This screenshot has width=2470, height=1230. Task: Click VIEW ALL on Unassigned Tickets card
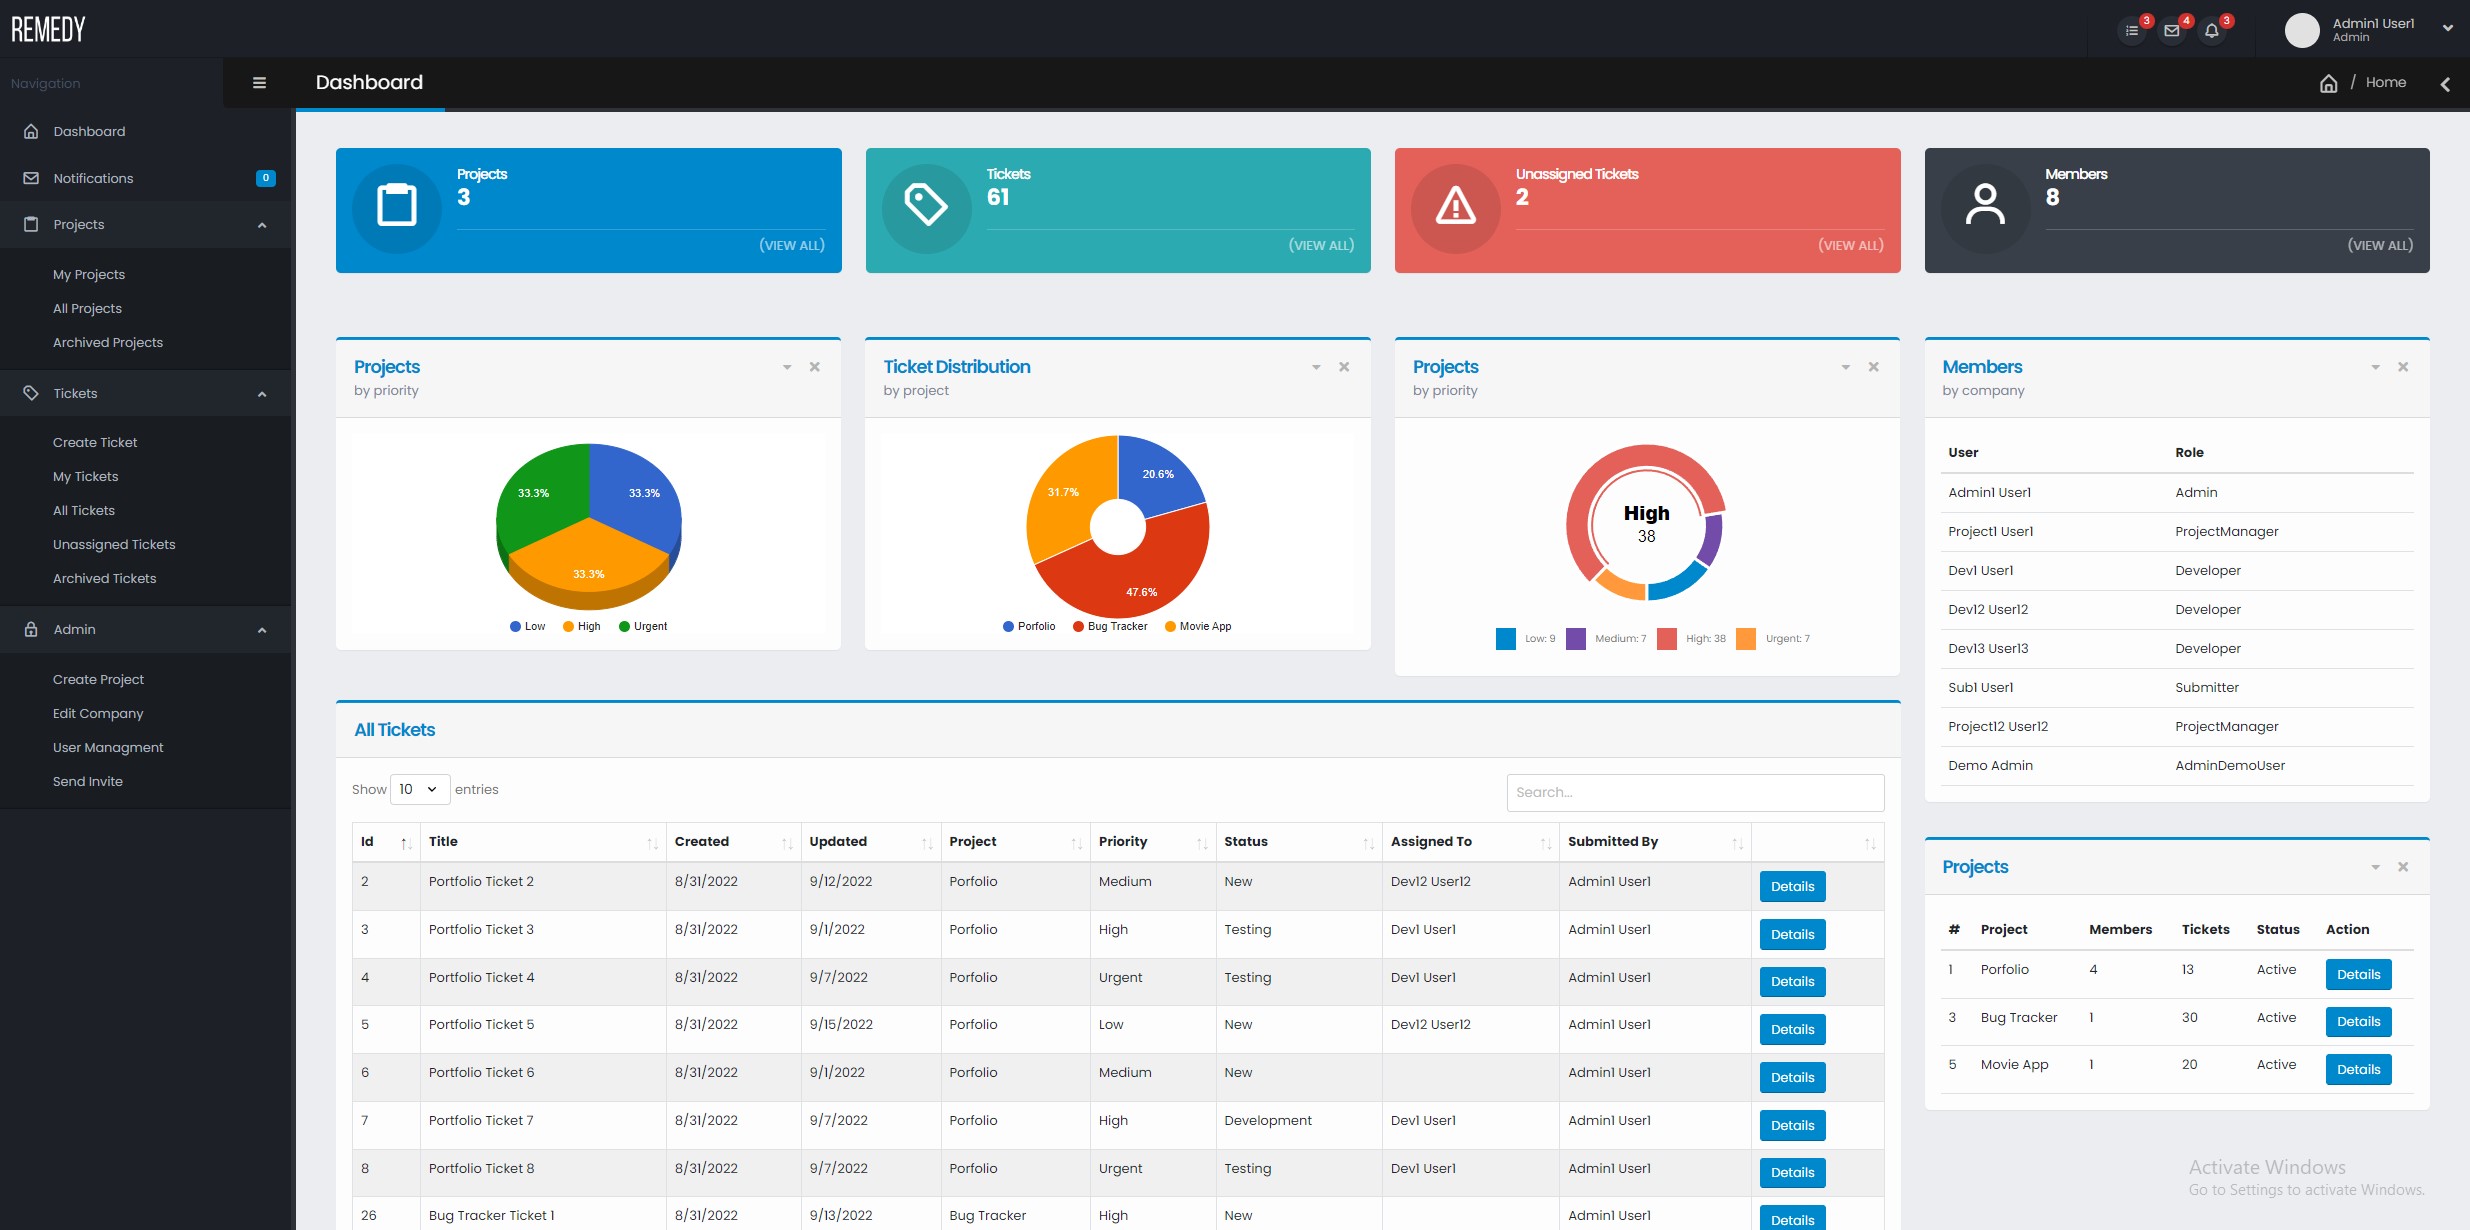1851,246
